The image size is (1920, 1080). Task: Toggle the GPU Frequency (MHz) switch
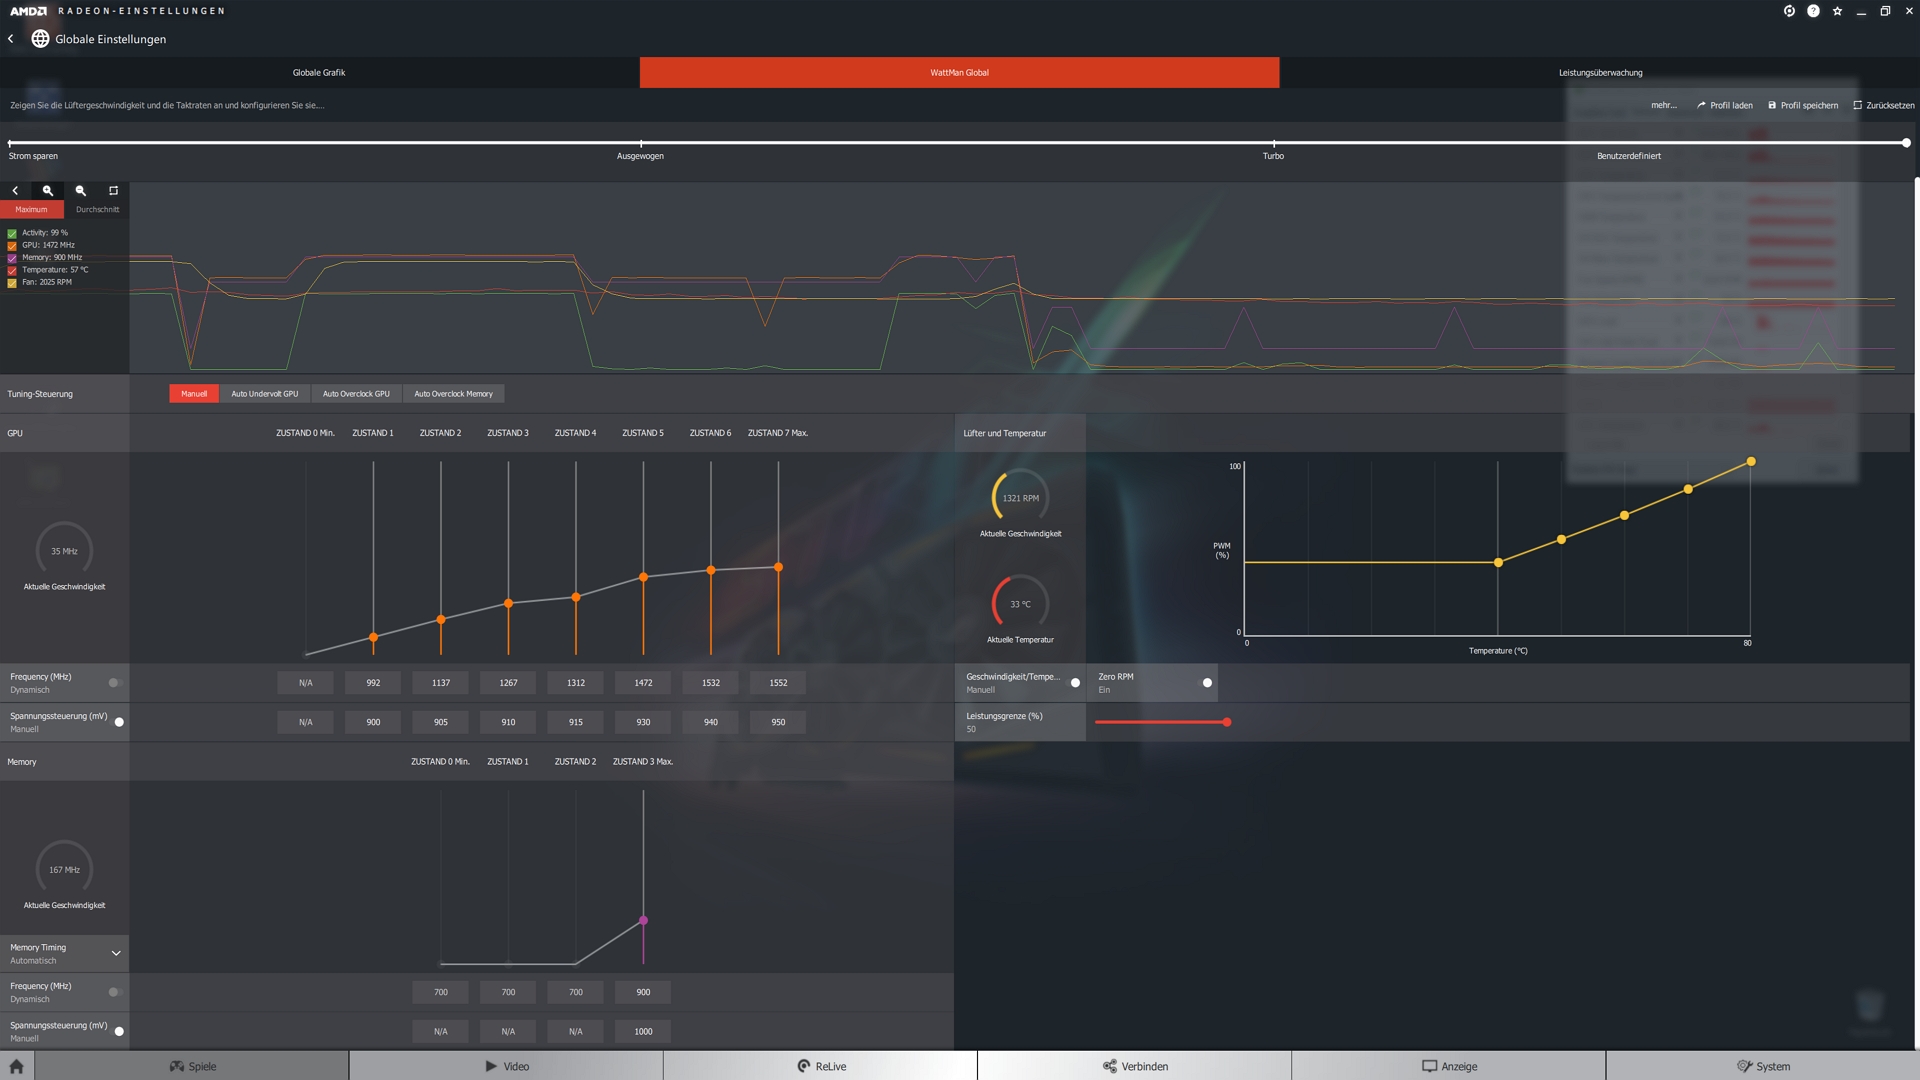coord(115,683)
